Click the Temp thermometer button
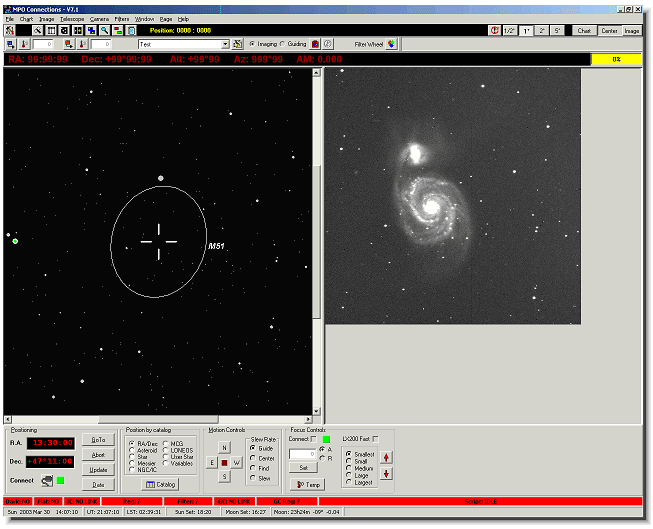 (308, 485)
